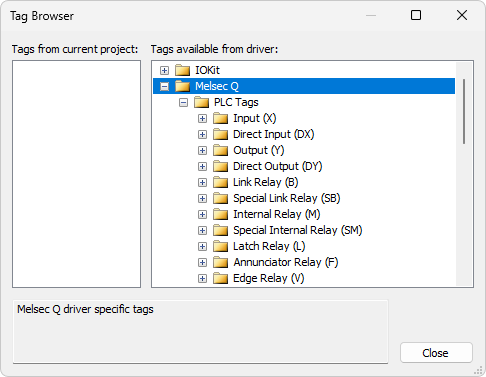Screen dimensions: 486x377
Task: Select the Internal Relay (M) label
Action: point(277,214)
